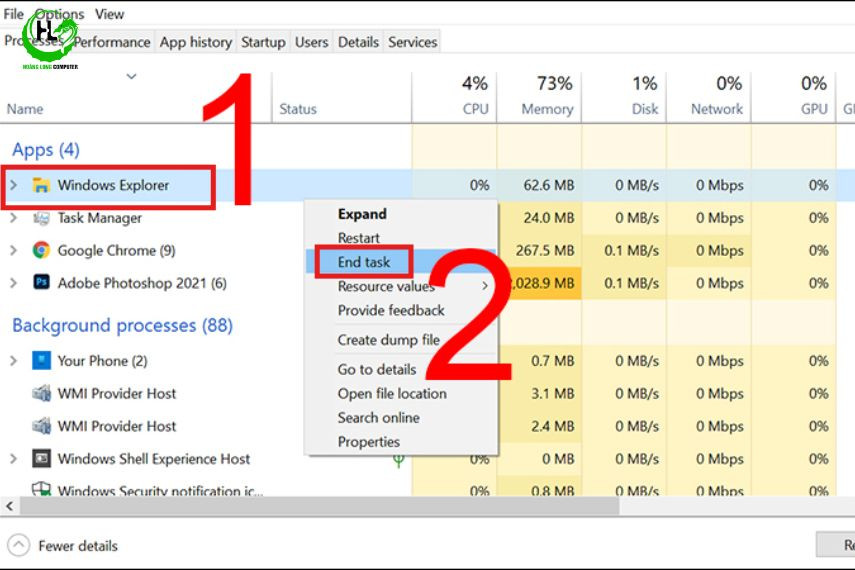Select the Apps (4) group header
855x570 pixels.
pos(46,149)
